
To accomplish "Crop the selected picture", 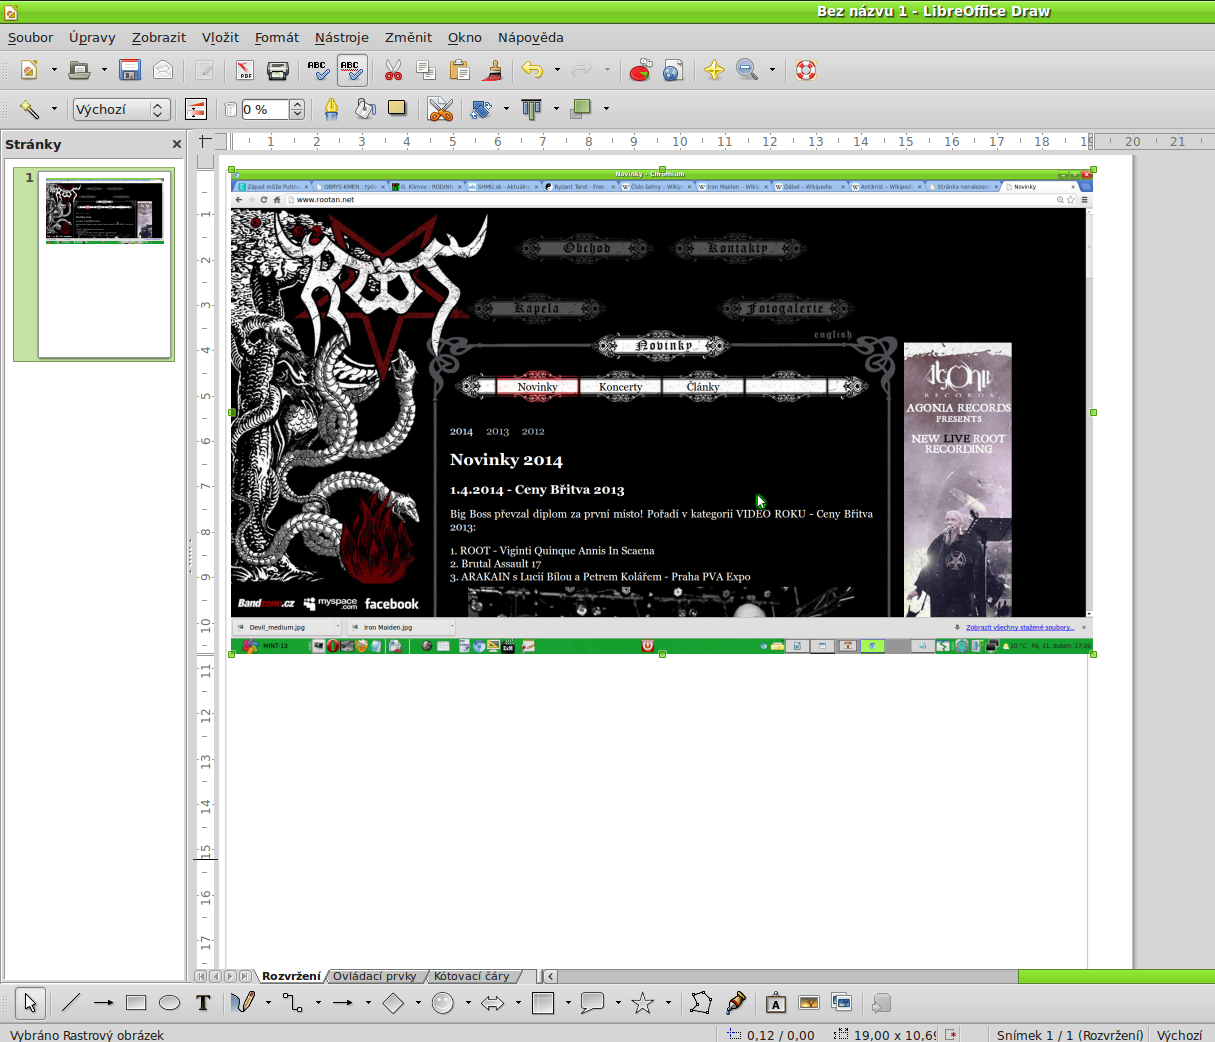I will point(440,109).
